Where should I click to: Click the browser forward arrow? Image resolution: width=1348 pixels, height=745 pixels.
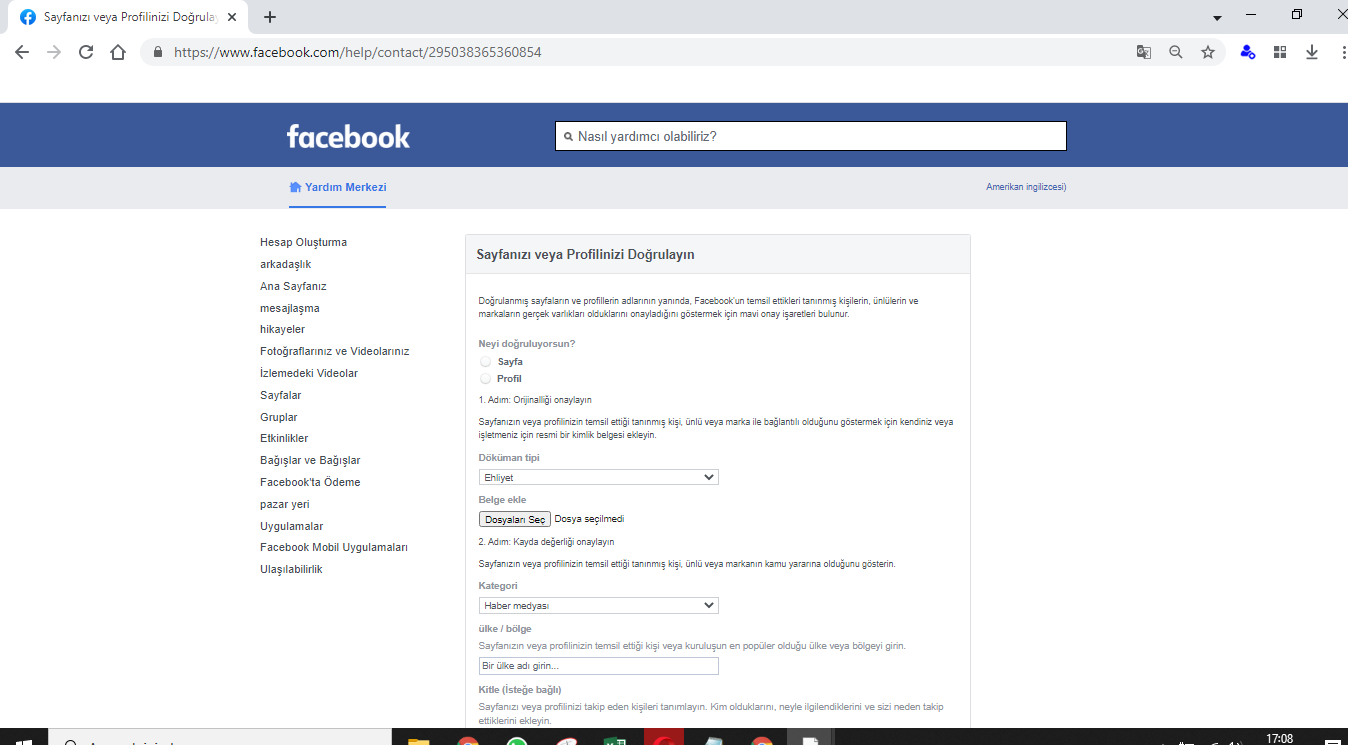pos(54,52)
